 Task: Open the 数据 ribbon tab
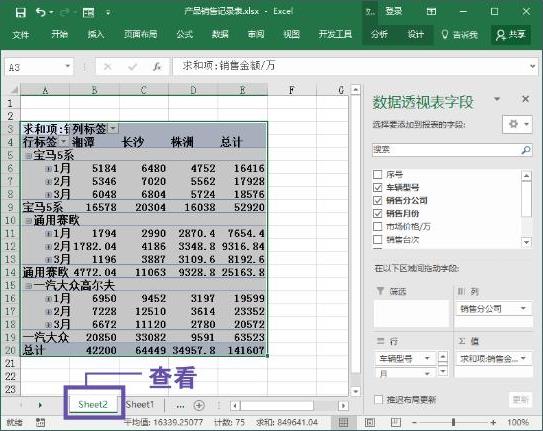coord(220,34)
